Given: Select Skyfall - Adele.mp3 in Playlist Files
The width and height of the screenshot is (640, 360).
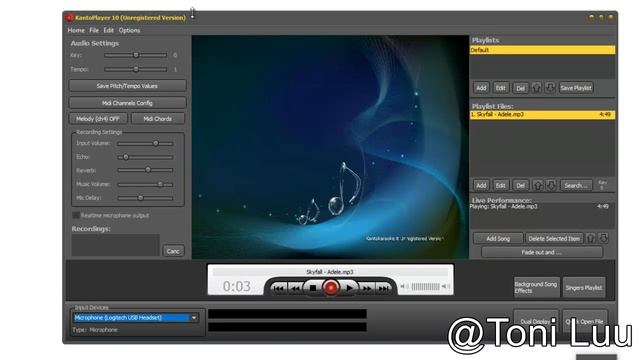Looking at the screenshot, I should click(542, 115).
